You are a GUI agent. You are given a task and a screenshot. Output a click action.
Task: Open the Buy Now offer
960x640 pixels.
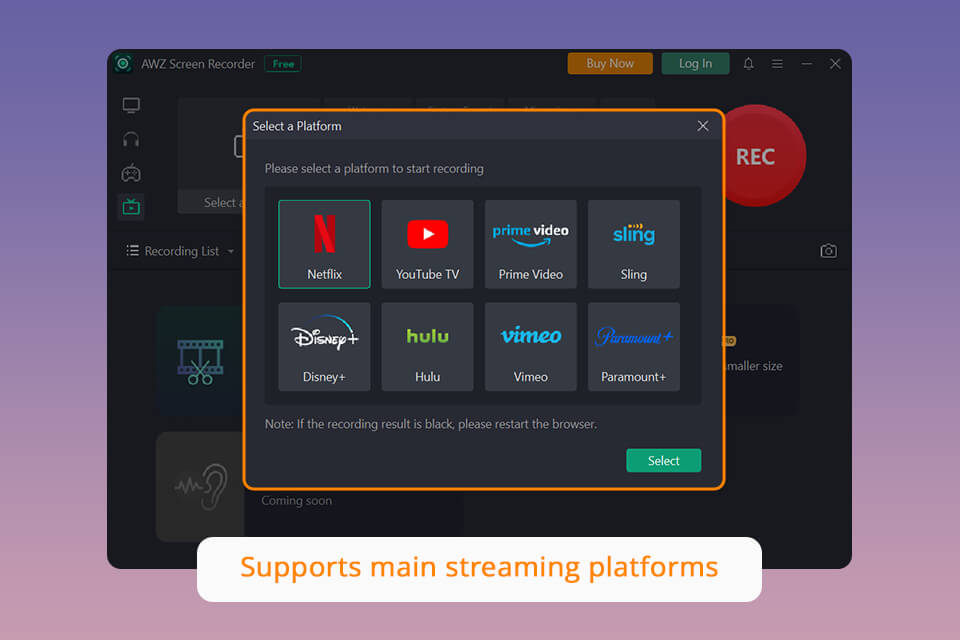[x=610, y=64]
